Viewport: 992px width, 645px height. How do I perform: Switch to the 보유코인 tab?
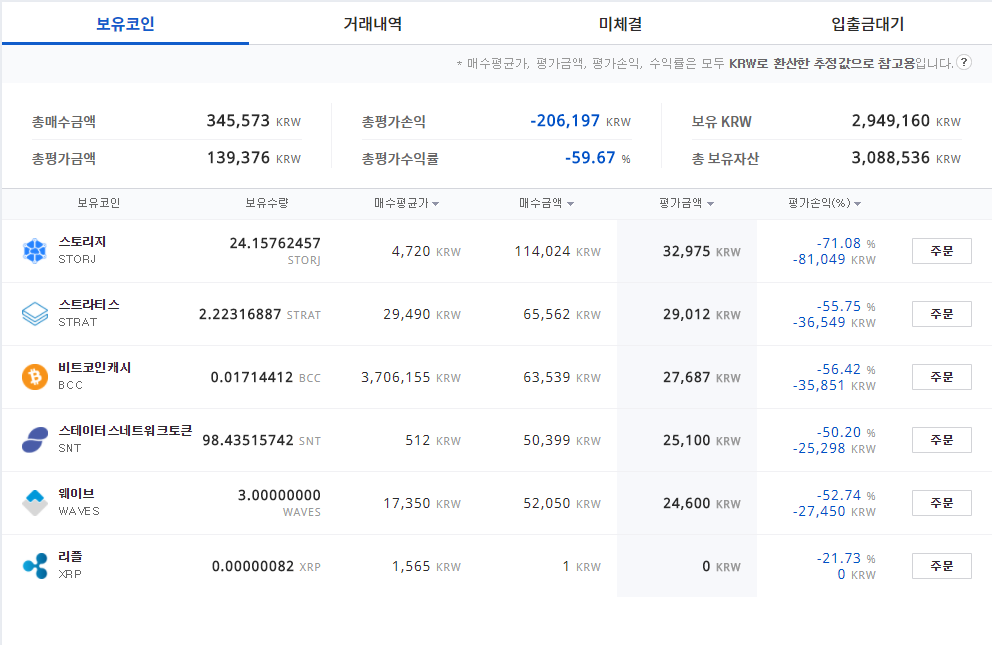click(x=125, y=24)
